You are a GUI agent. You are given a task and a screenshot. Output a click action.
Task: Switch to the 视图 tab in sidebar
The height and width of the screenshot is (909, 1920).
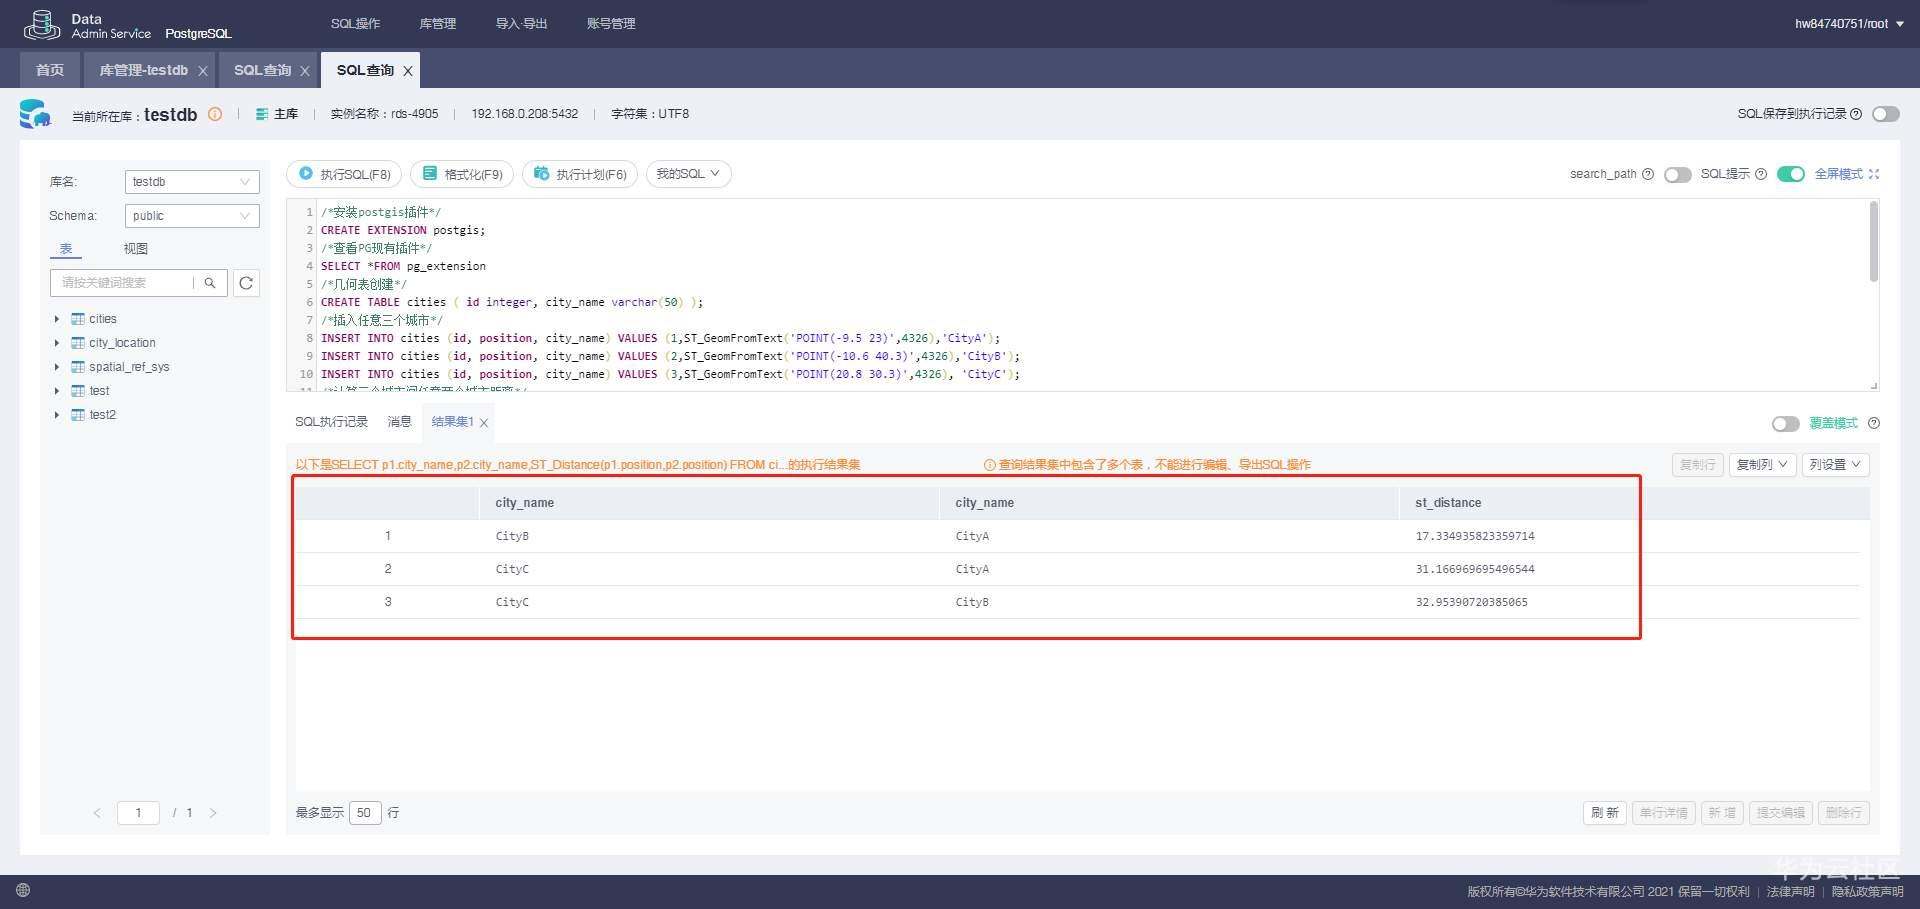(x=135, y=249)
